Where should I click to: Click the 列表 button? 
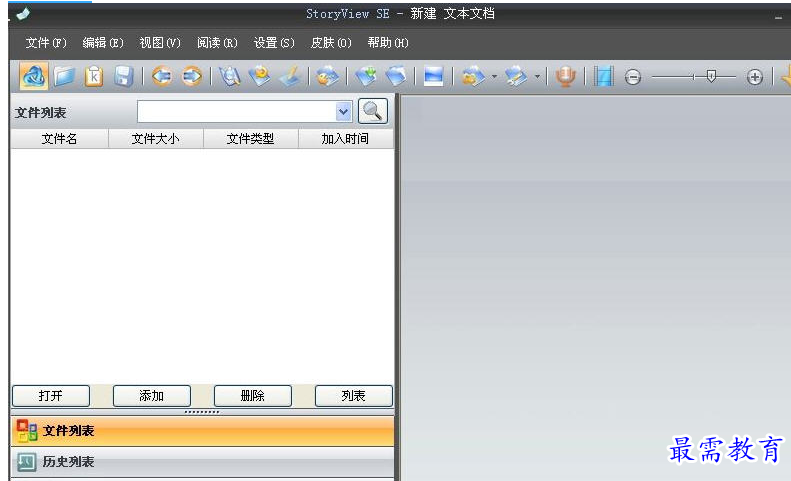tap(354, 396)
